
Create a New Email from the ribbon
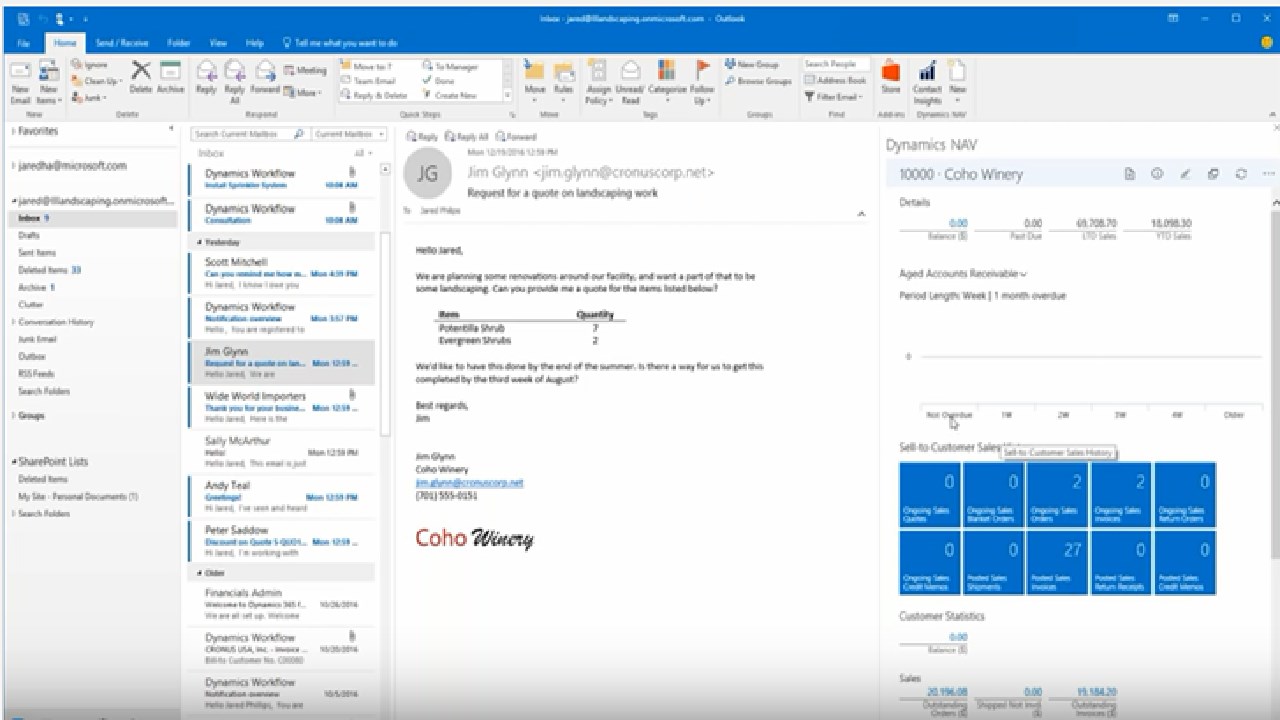click(x=20, y=81)
